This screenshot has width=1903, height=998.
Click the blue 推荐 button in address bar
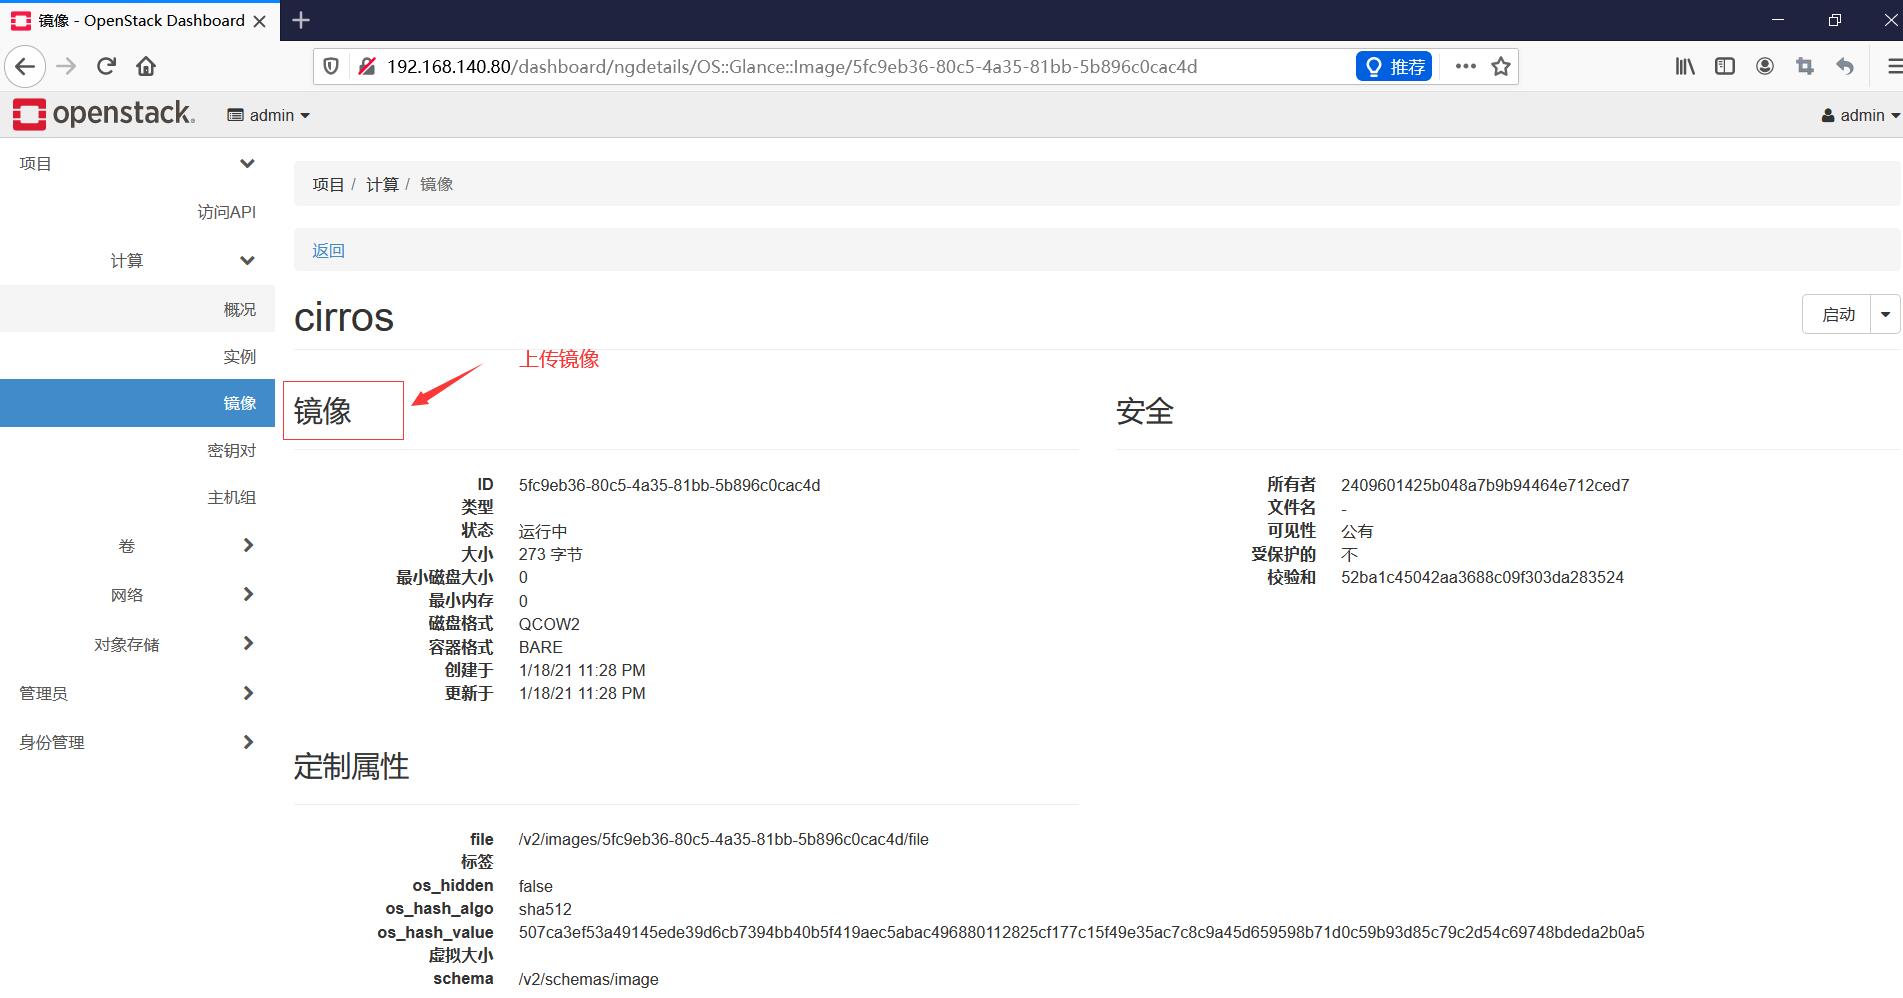click(x=1394, y=67)
